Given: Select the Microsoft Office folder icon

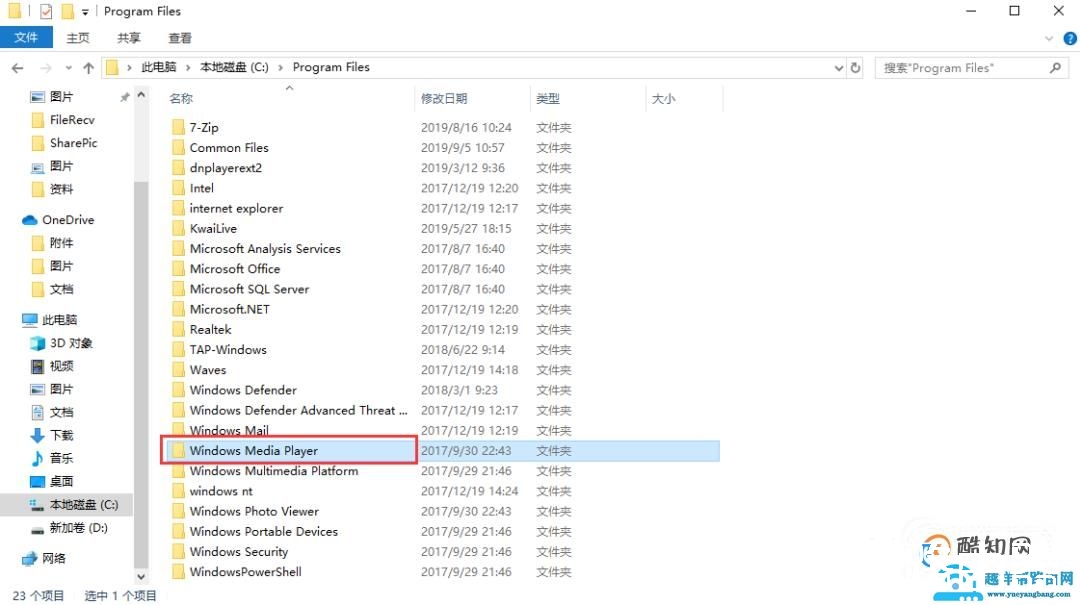Looking at the screenshot, I should coord(178,269).
